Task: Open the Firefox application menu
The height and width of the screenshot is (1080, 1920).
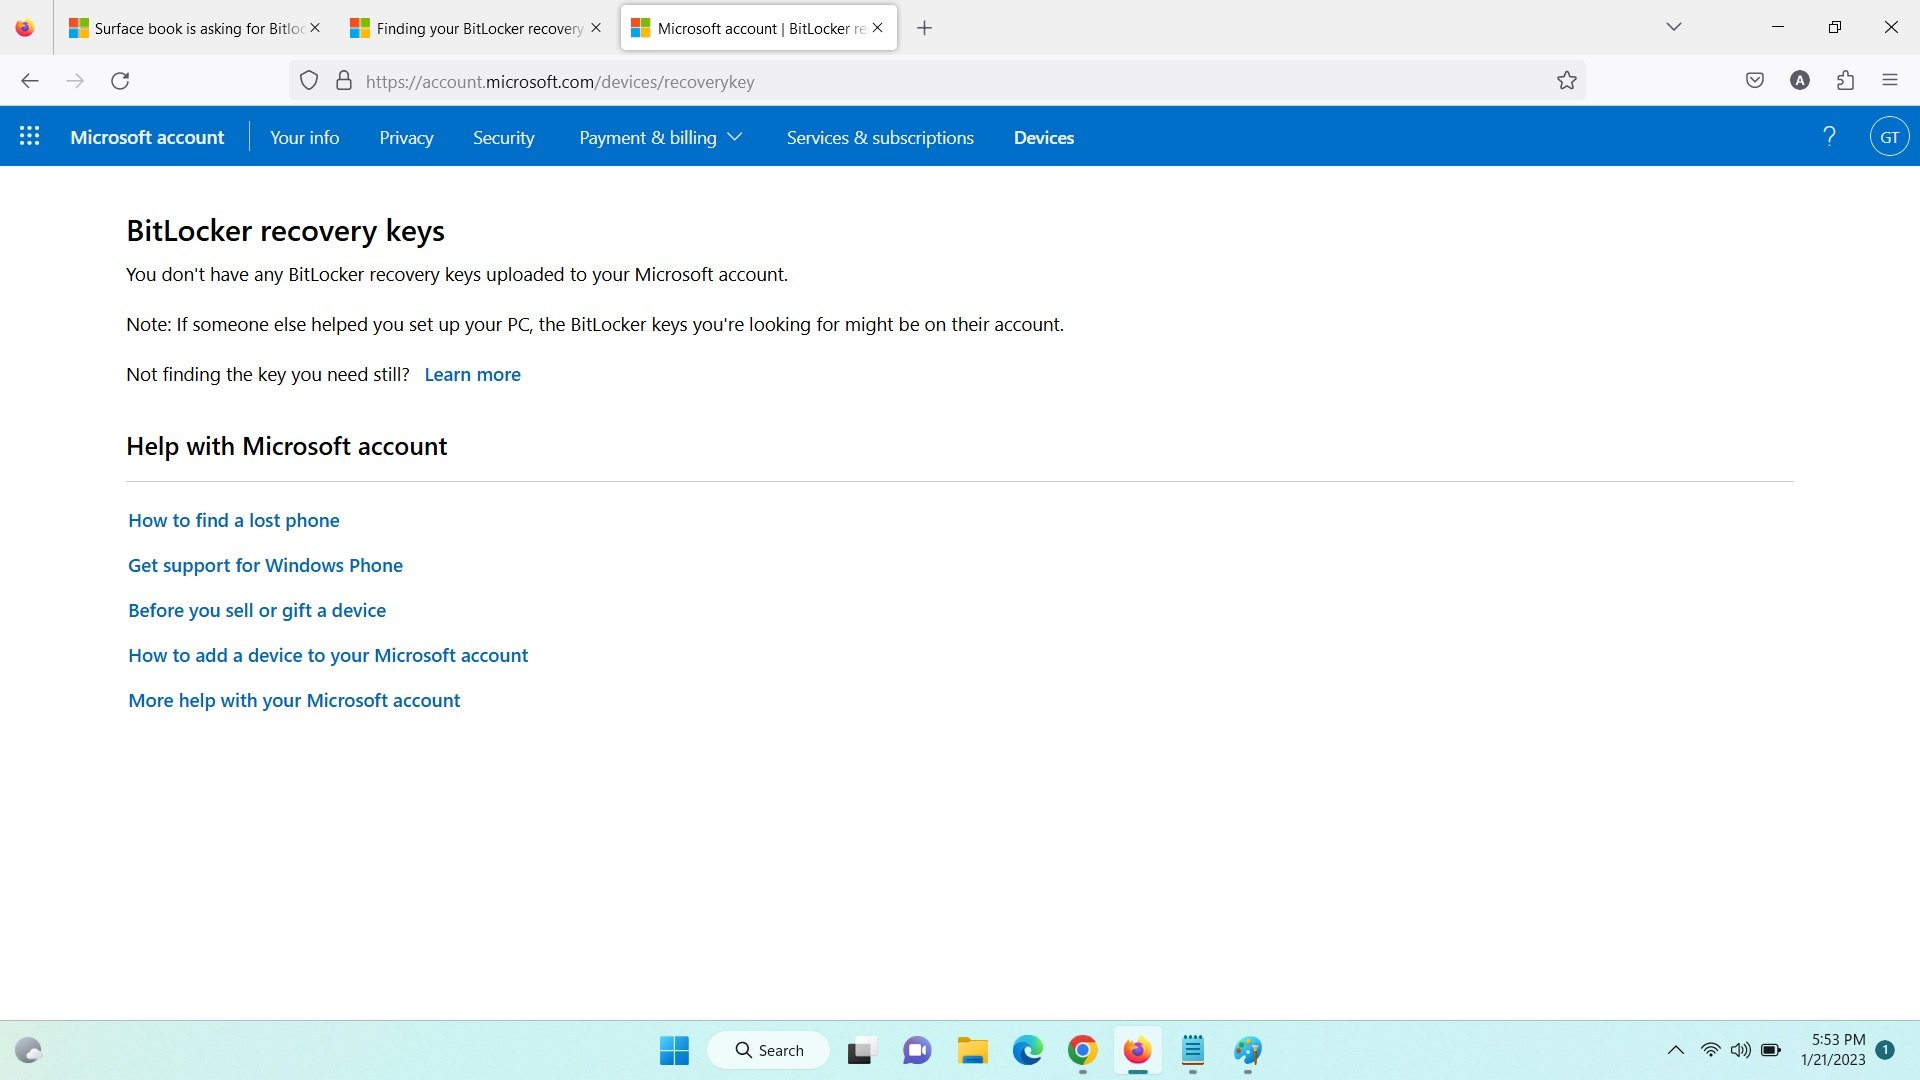Action: pos(1891,81)
